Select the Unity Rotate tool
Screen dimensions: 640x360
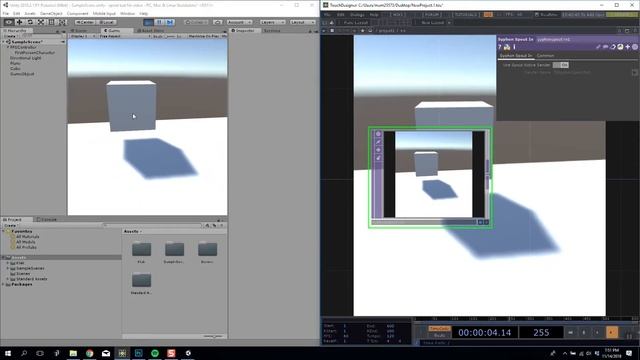[x=30, y=22]
